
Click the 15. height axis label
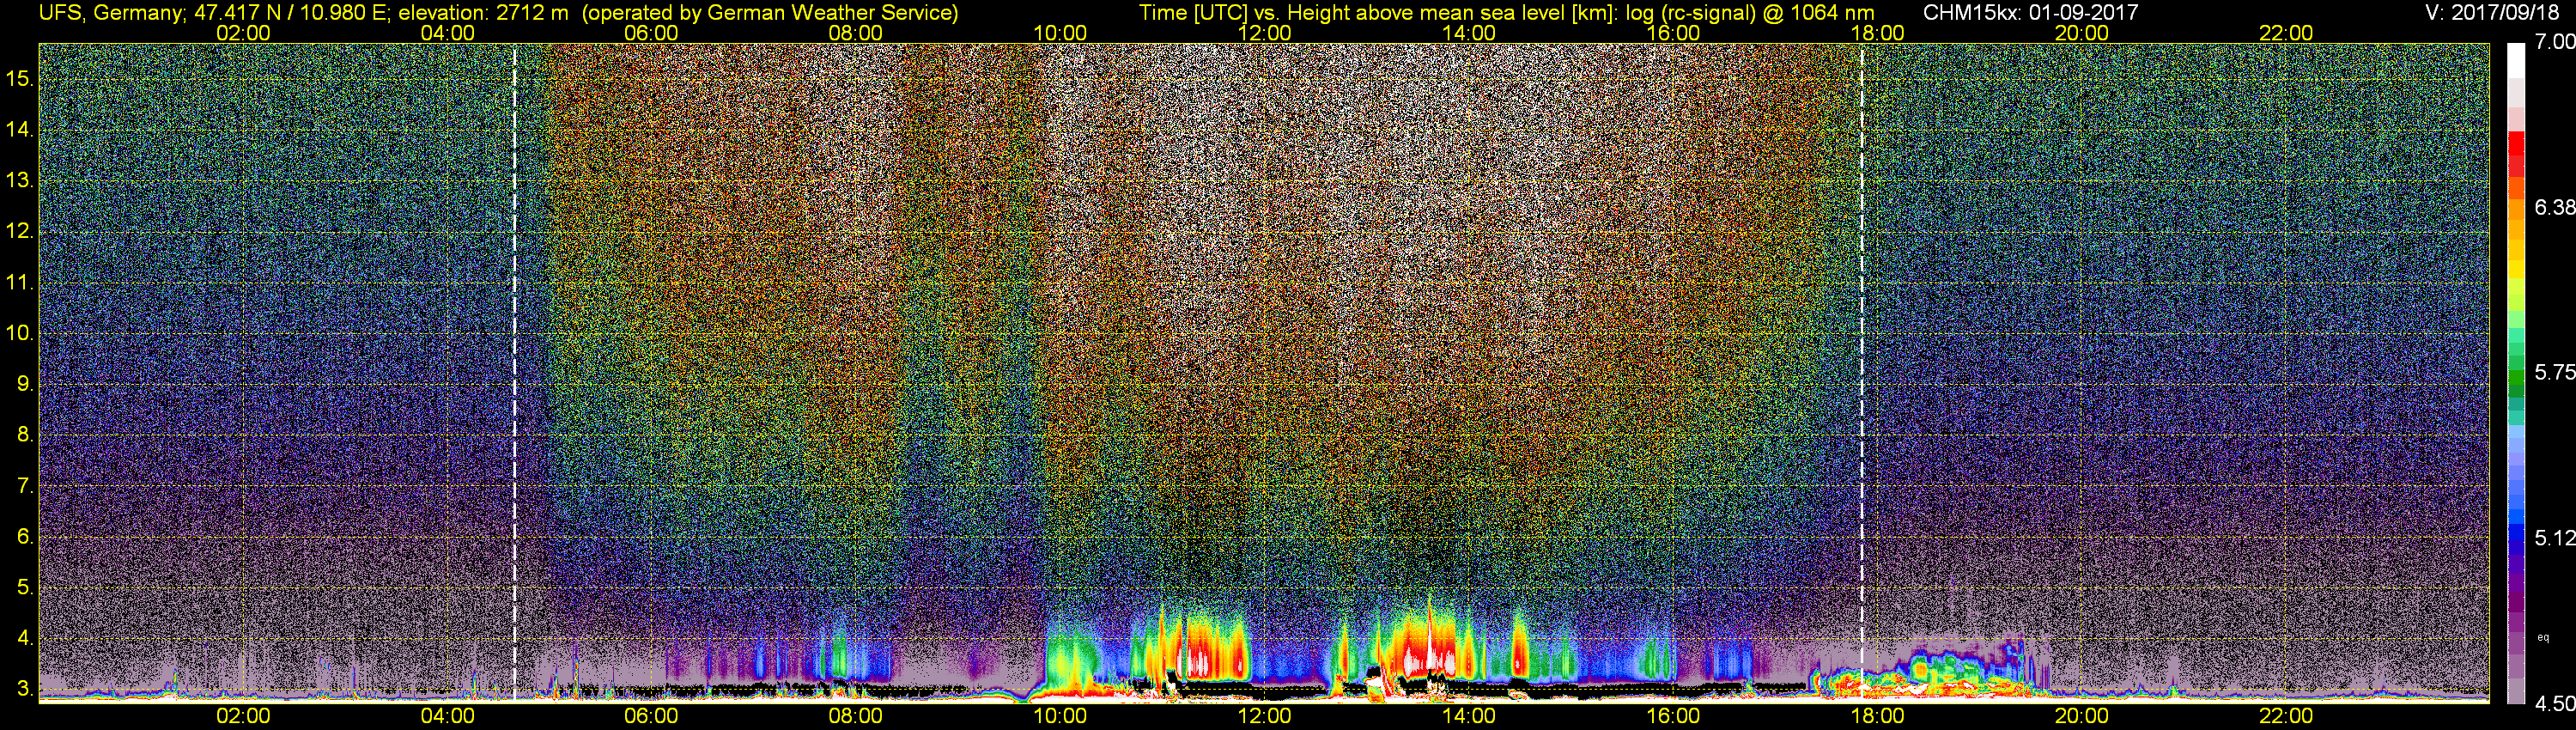20,78
